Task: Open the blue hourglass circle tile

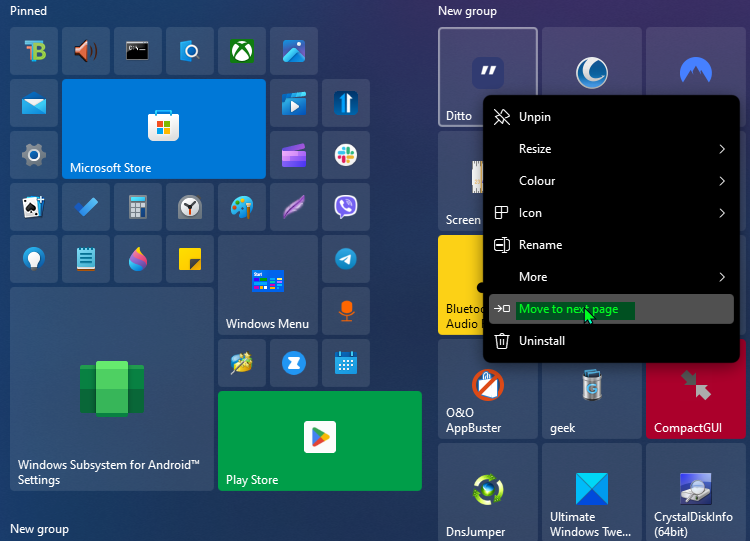Action: pyautogui.click(x=294, y=363)
